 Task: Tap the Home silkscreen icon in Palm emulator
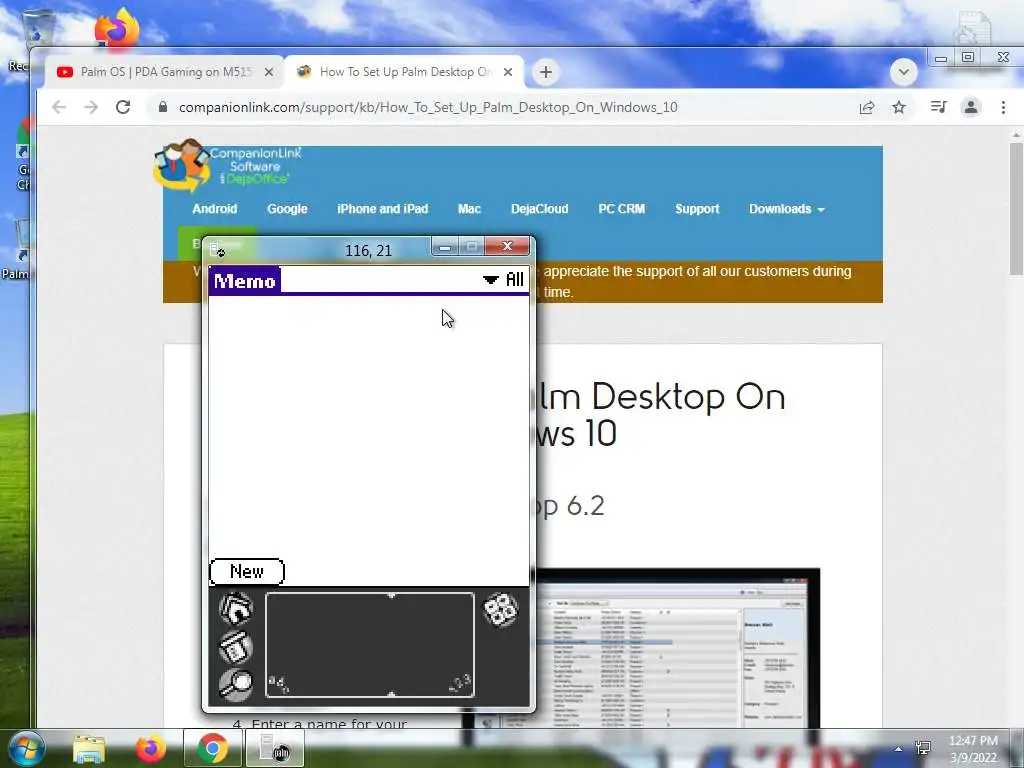pos(236,609)
